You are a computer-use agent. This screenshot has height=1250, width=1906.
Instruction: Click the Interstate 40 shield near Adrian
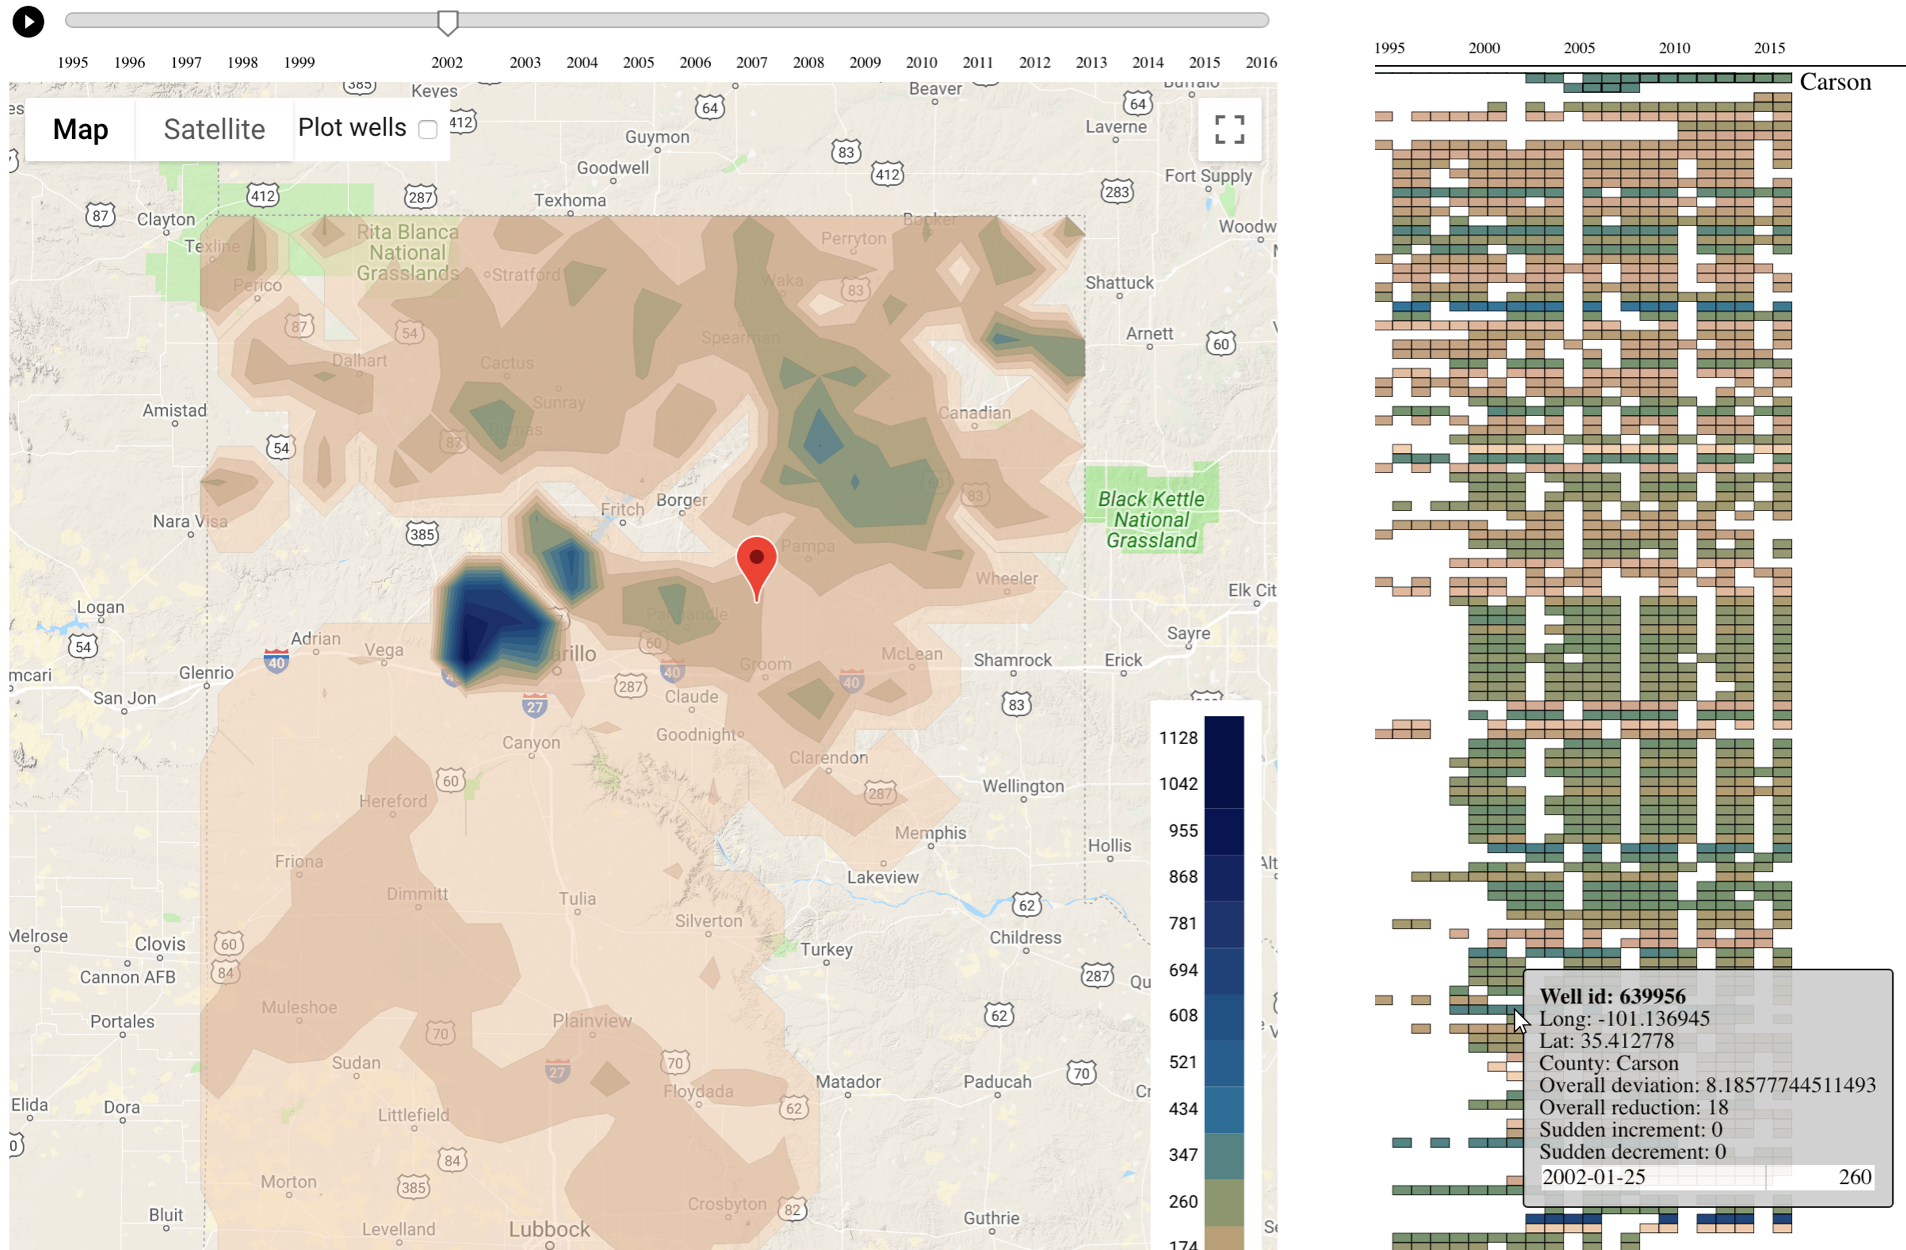coord(276,660)
